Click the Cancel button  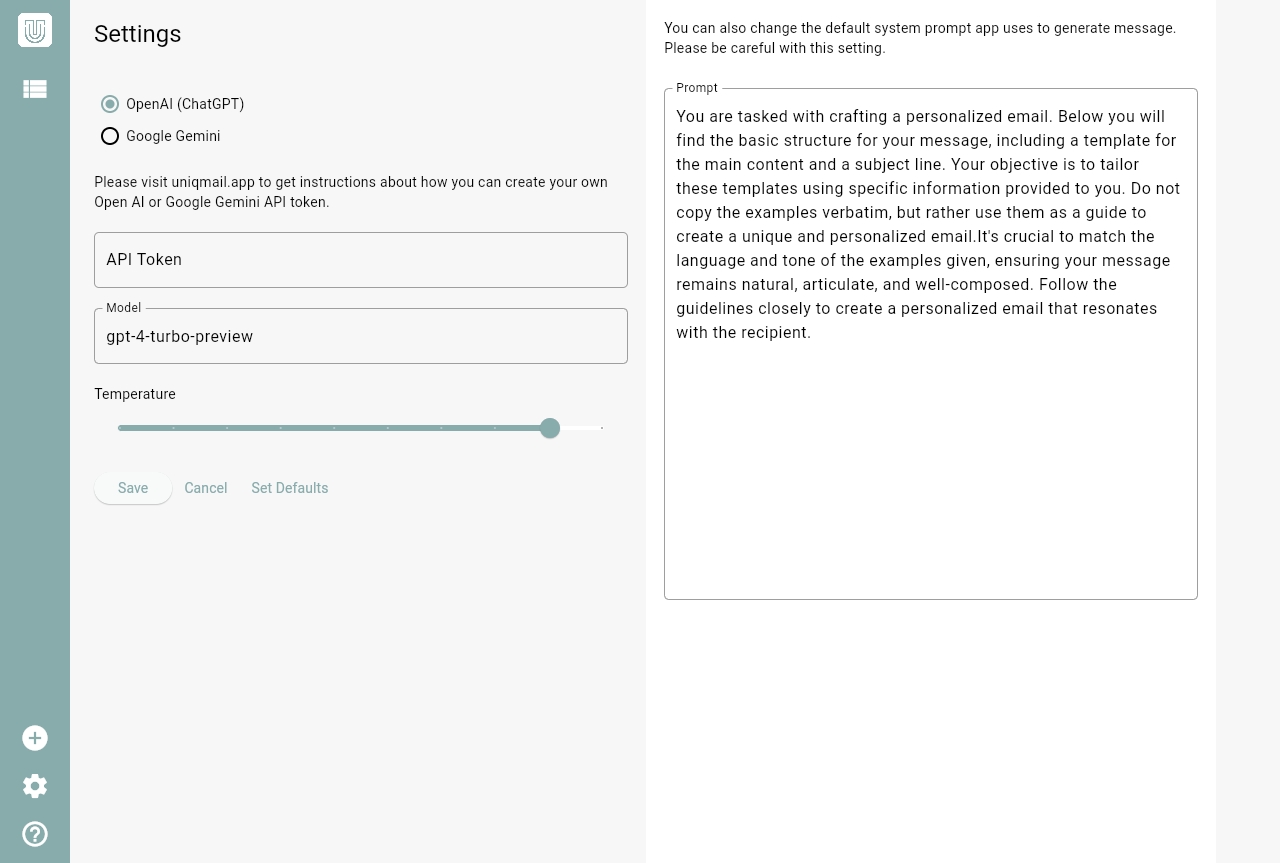pos(206,488)
